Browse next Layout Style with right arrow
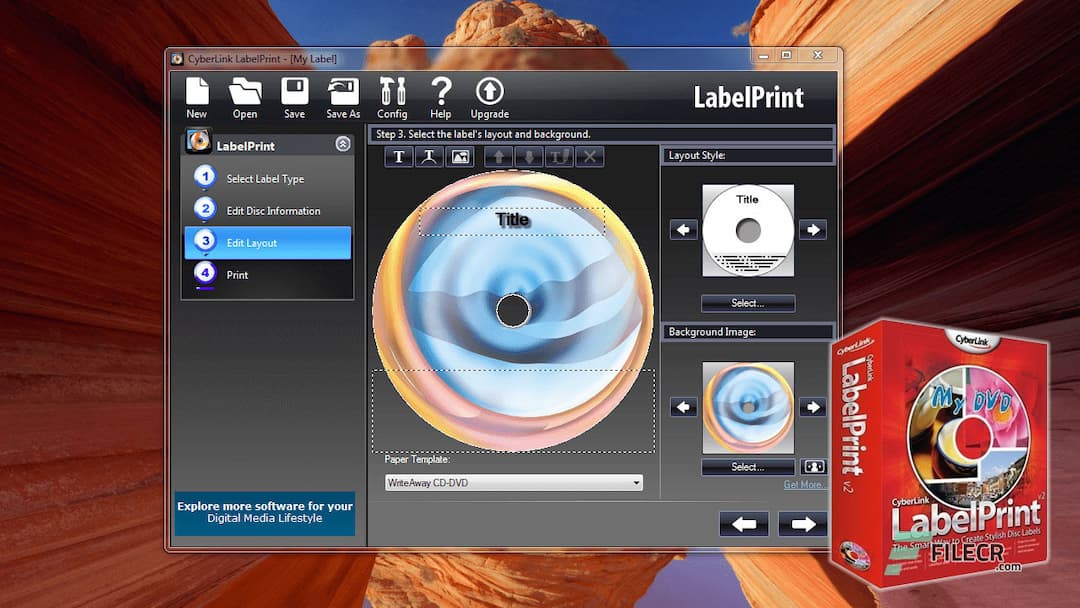The width and height of the screenshot is (1080, 608). [x=812, y=230]
